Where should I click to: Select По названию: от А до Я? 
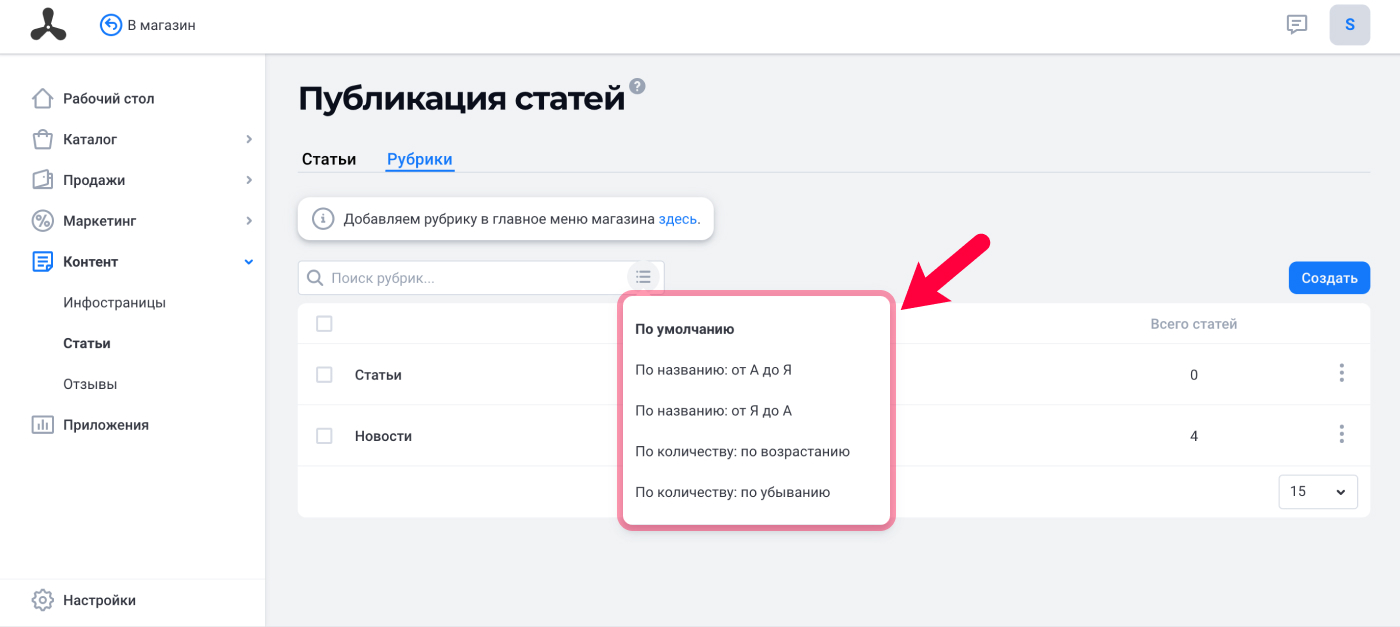[714, 370]
